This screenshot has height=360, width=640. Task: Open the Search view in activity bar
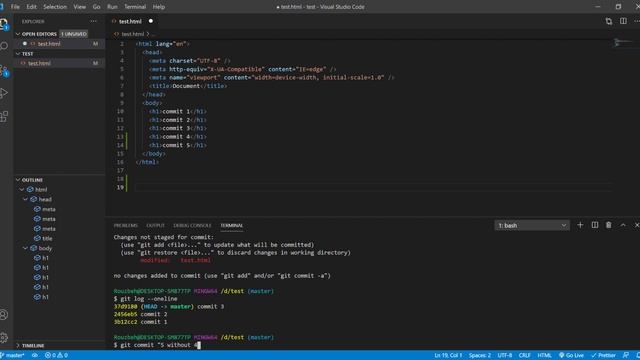pos(4,46)
